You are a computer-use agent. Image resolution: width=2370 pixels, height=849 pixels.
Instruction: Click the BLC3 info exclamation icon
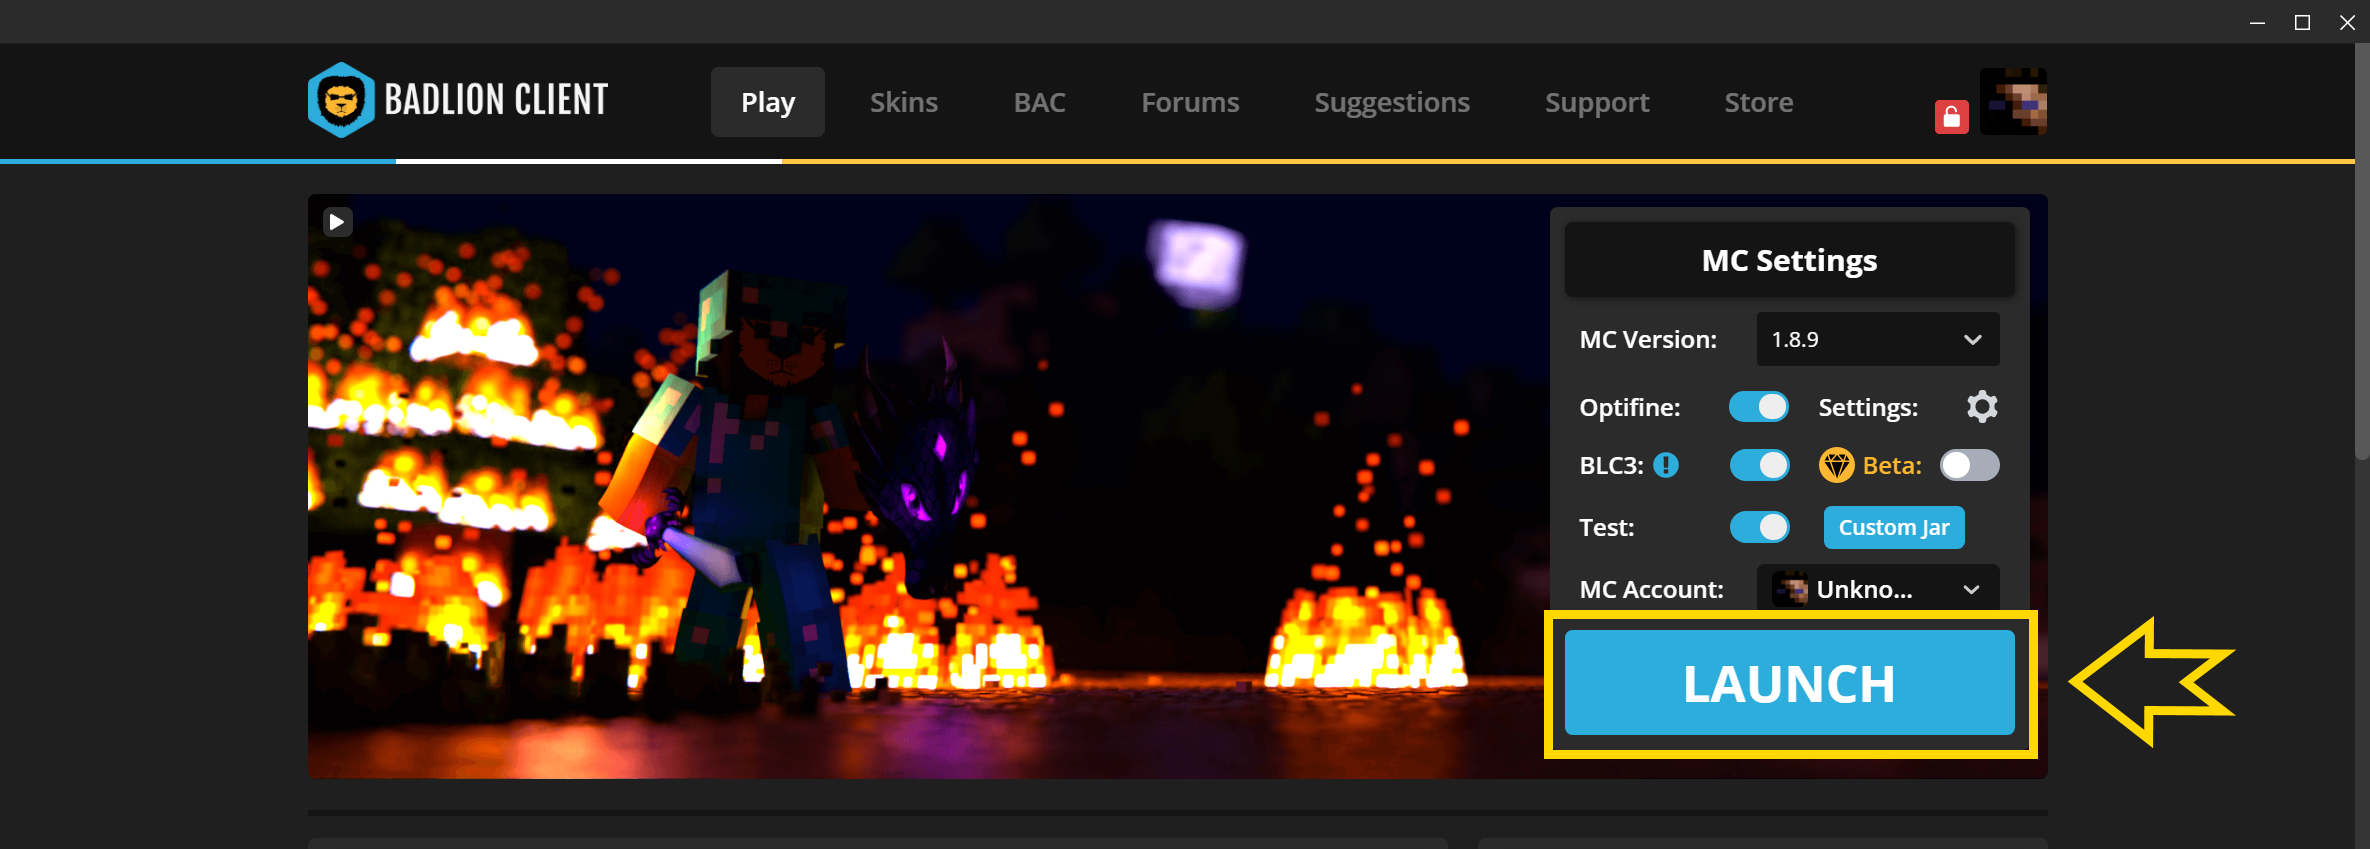click(1666, 465)
